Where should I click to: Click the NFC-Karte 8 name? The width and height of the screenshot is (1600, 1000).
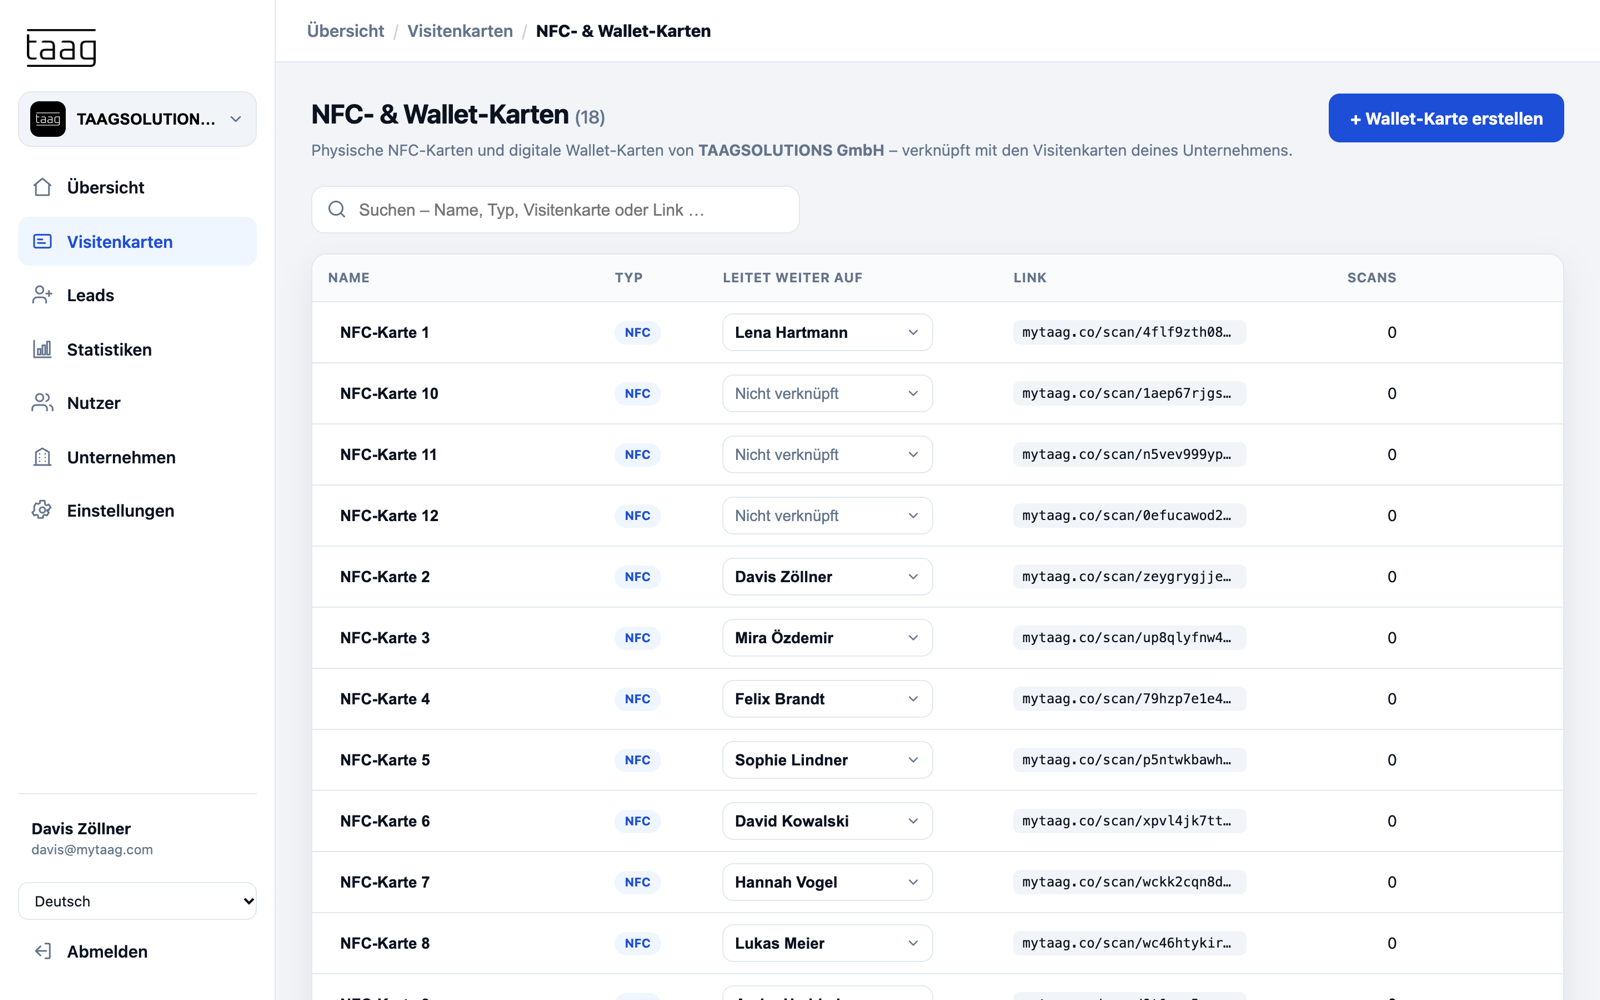coord(385,943)
